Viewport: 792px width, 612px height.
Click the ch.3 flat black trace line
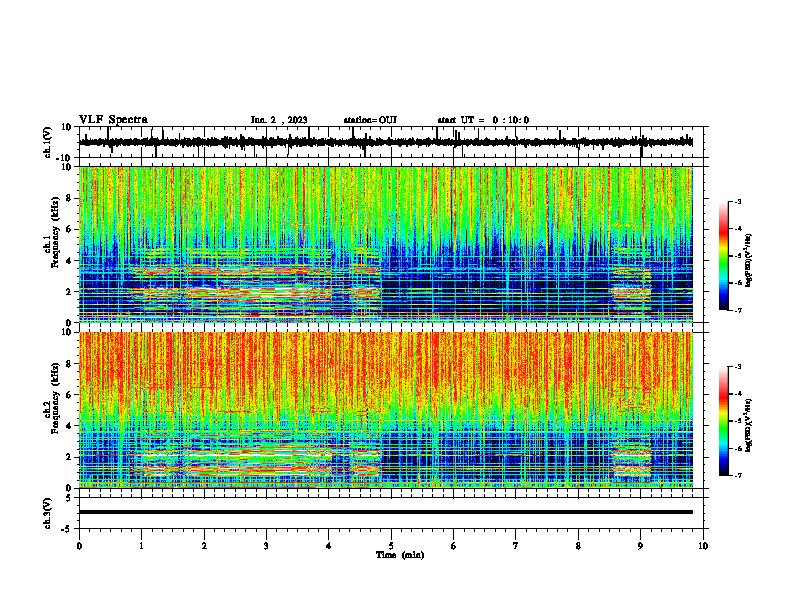coord(386,512)
